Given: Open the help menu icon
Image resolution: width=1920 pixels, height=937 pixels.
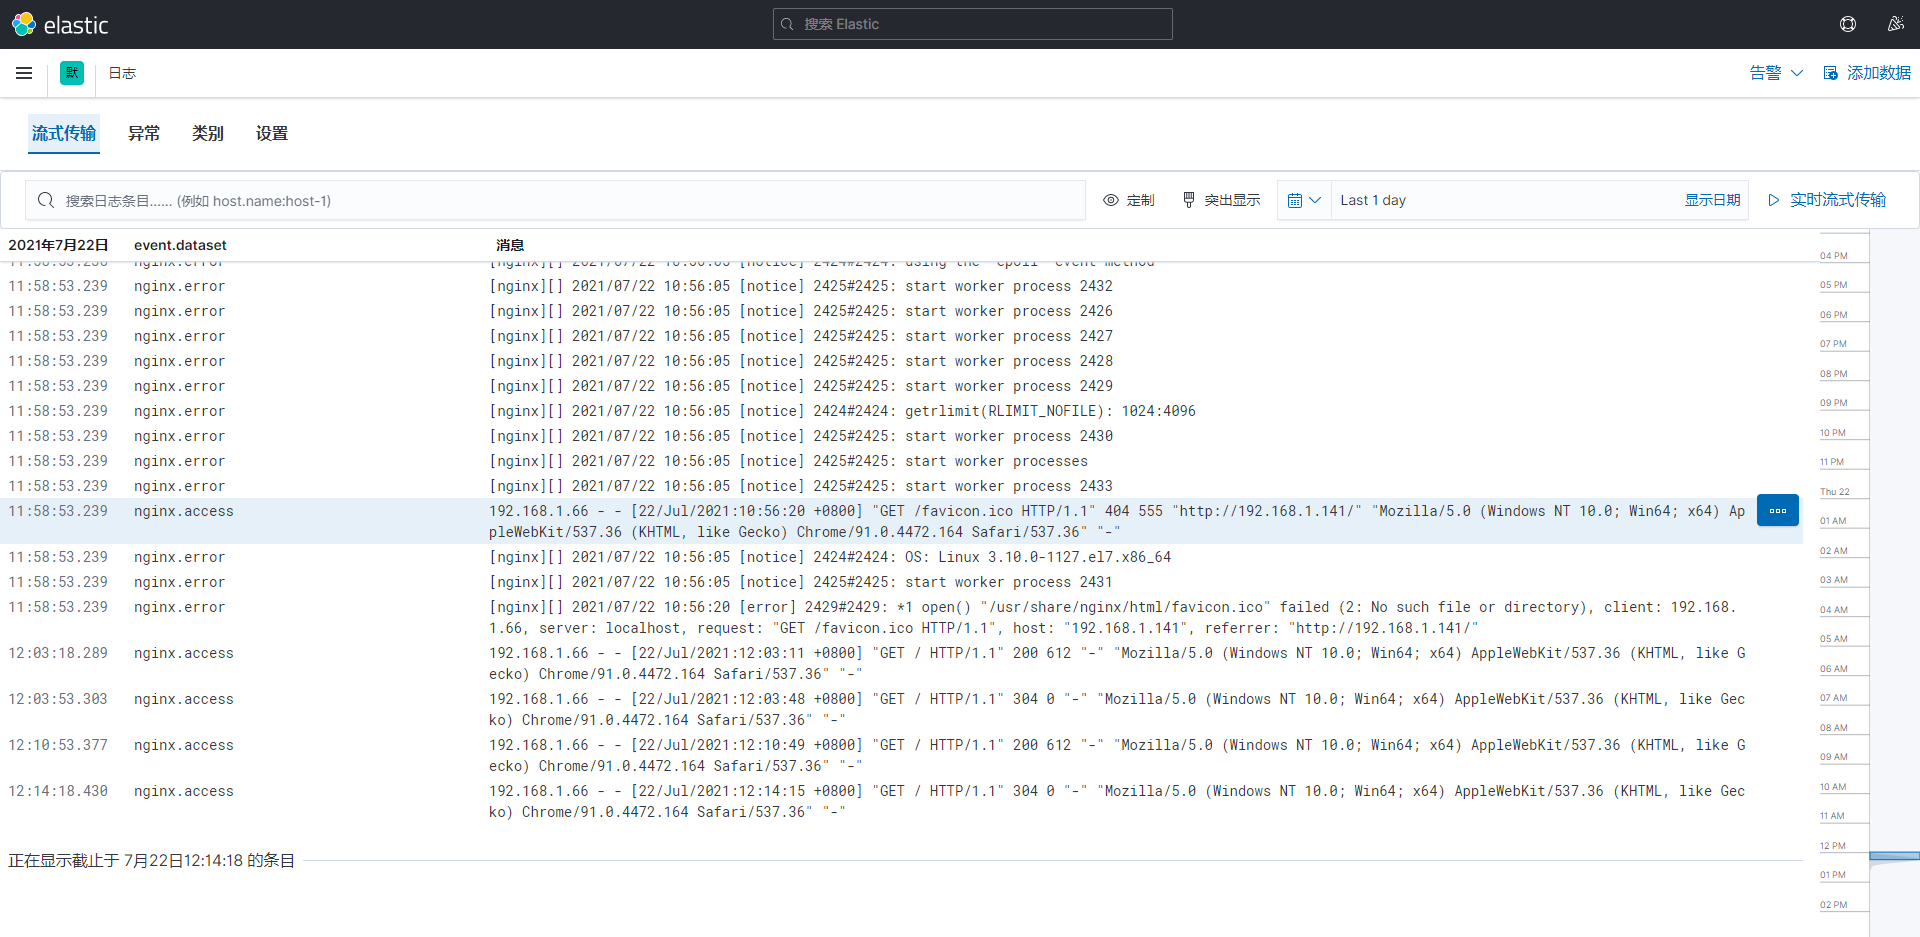Looking at the screenshot, I should coord(1848,24).
